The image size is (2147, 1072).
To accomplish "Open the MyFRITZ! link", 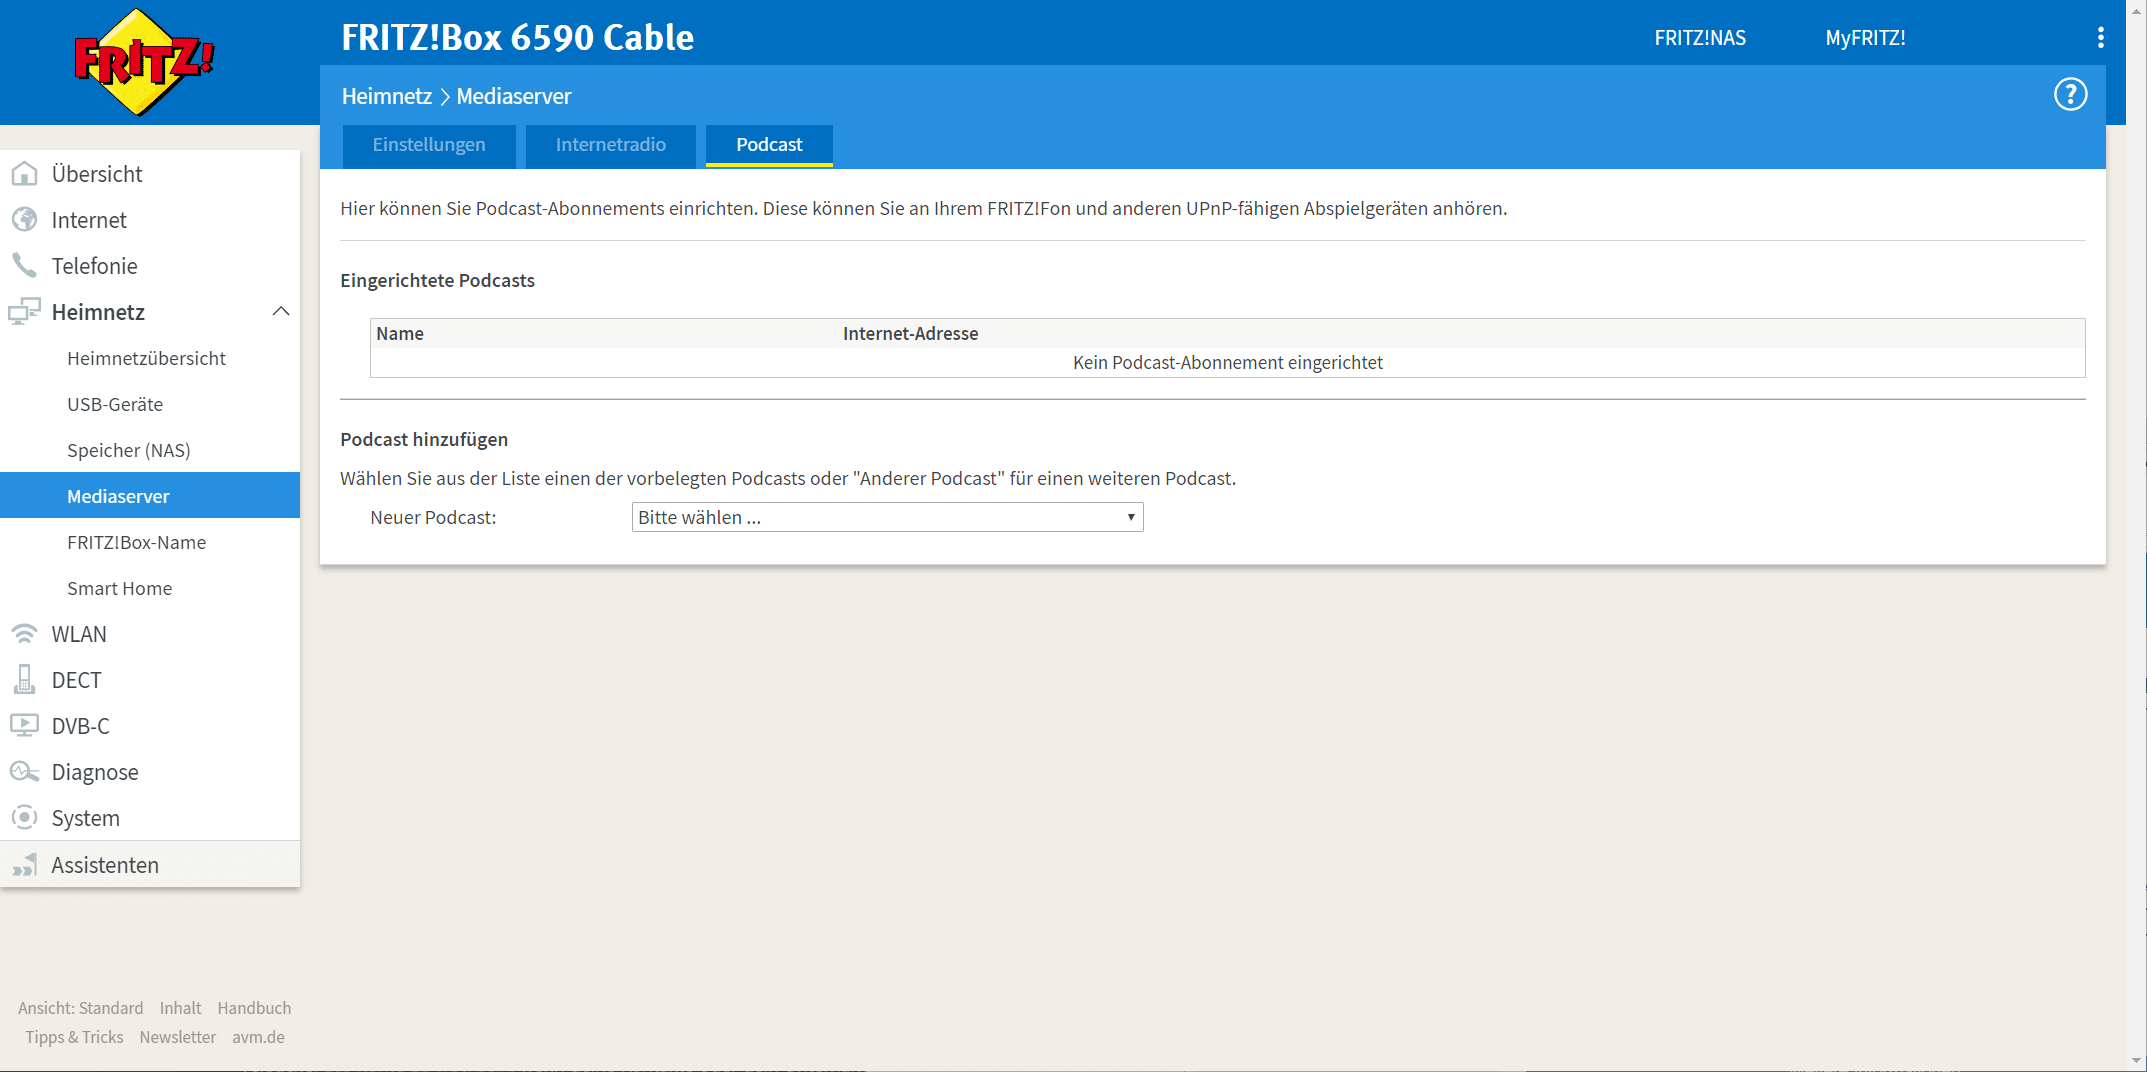I will (1865, 38).
